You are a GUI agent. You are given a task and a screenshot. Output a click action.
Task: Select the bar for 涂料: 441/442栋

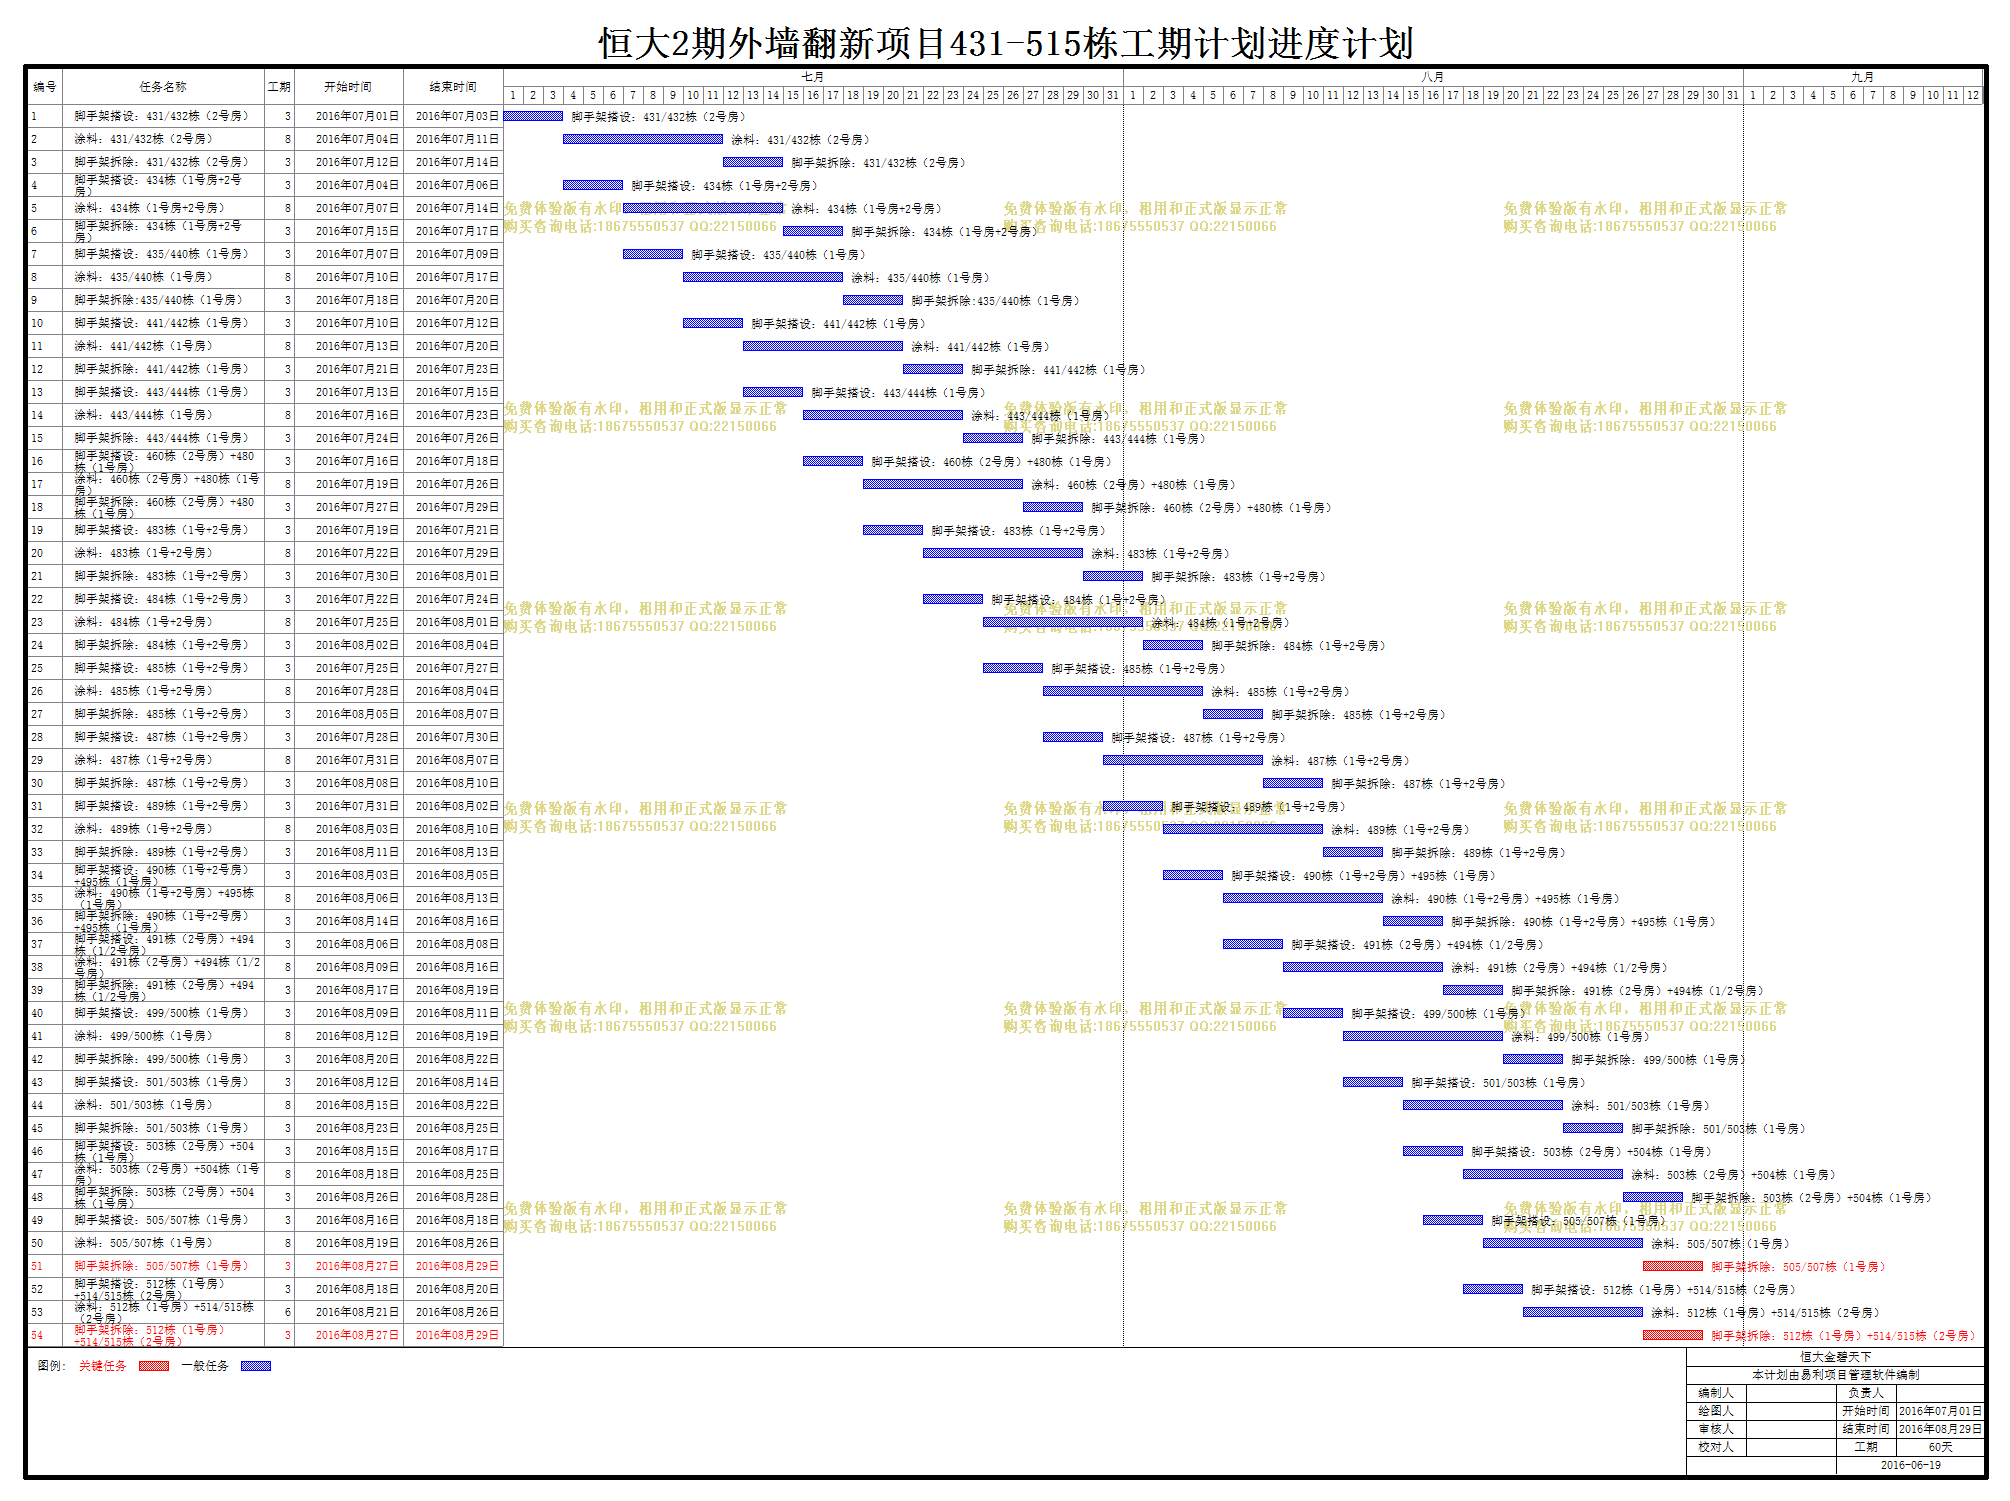click(x=823, y=346)
